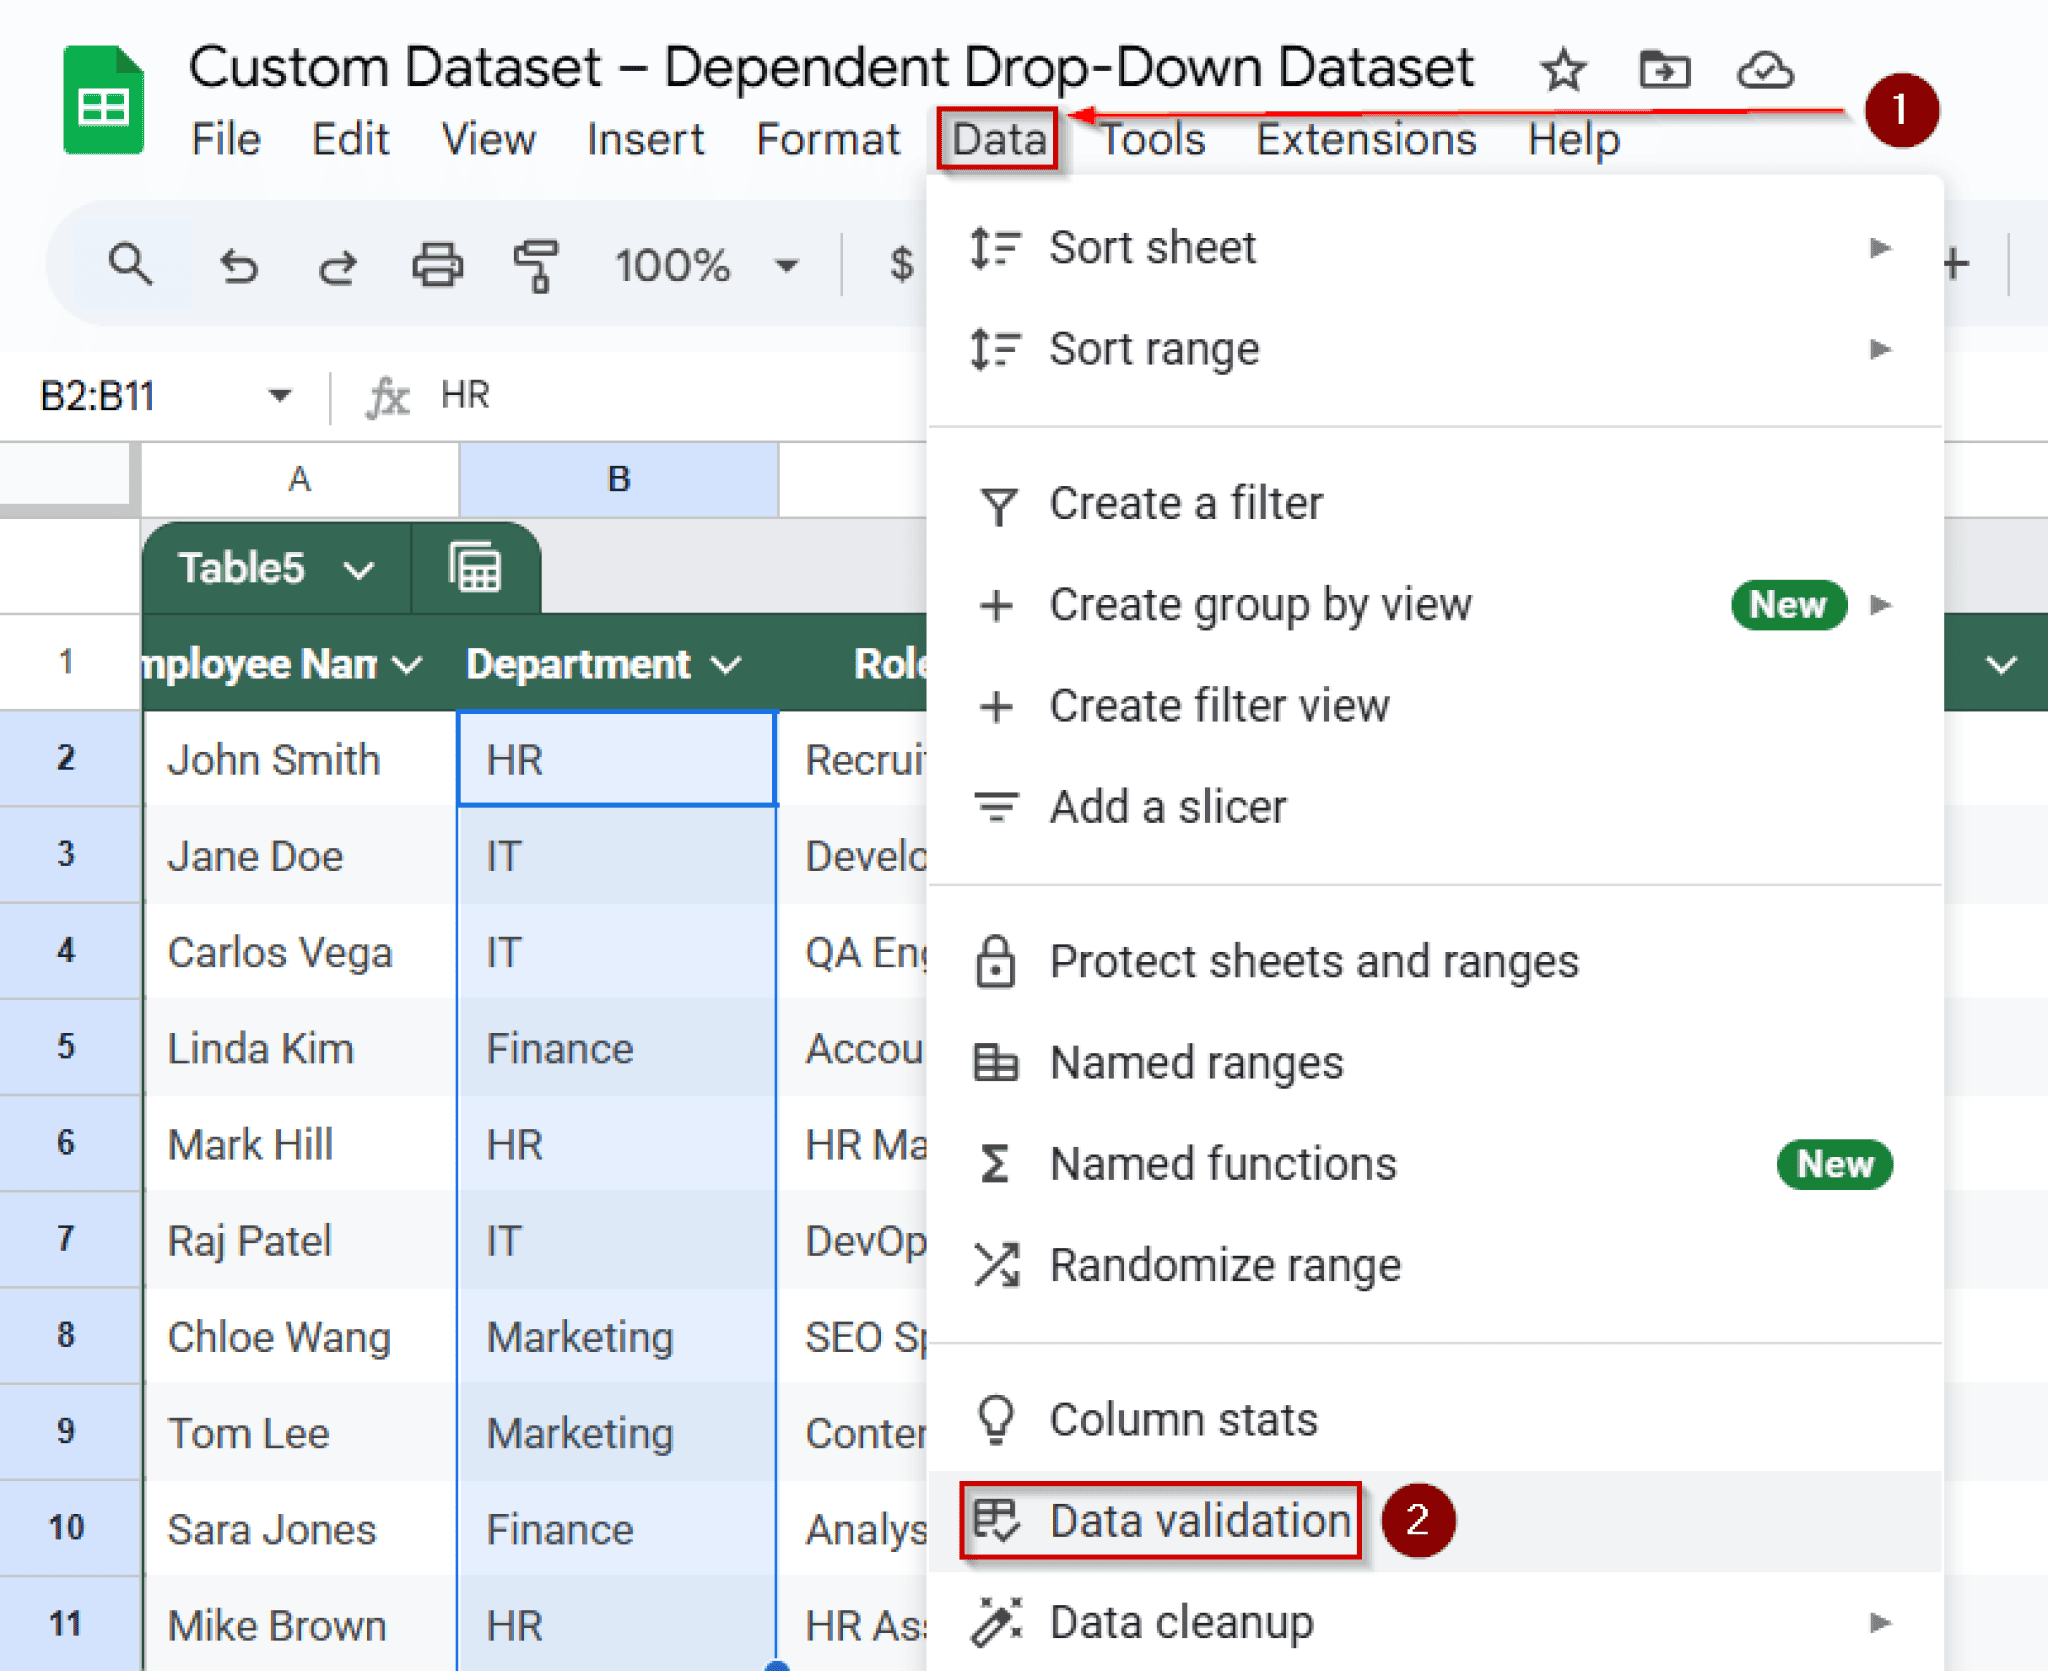Open Named ranges
The image size is (2048, 1671).
(1197, 1063)
